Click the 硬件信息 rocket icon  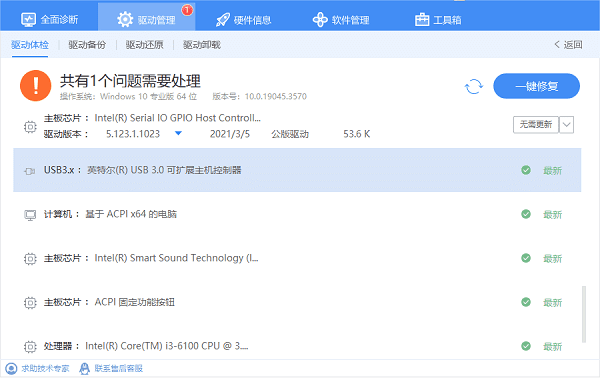coord(222,20)
